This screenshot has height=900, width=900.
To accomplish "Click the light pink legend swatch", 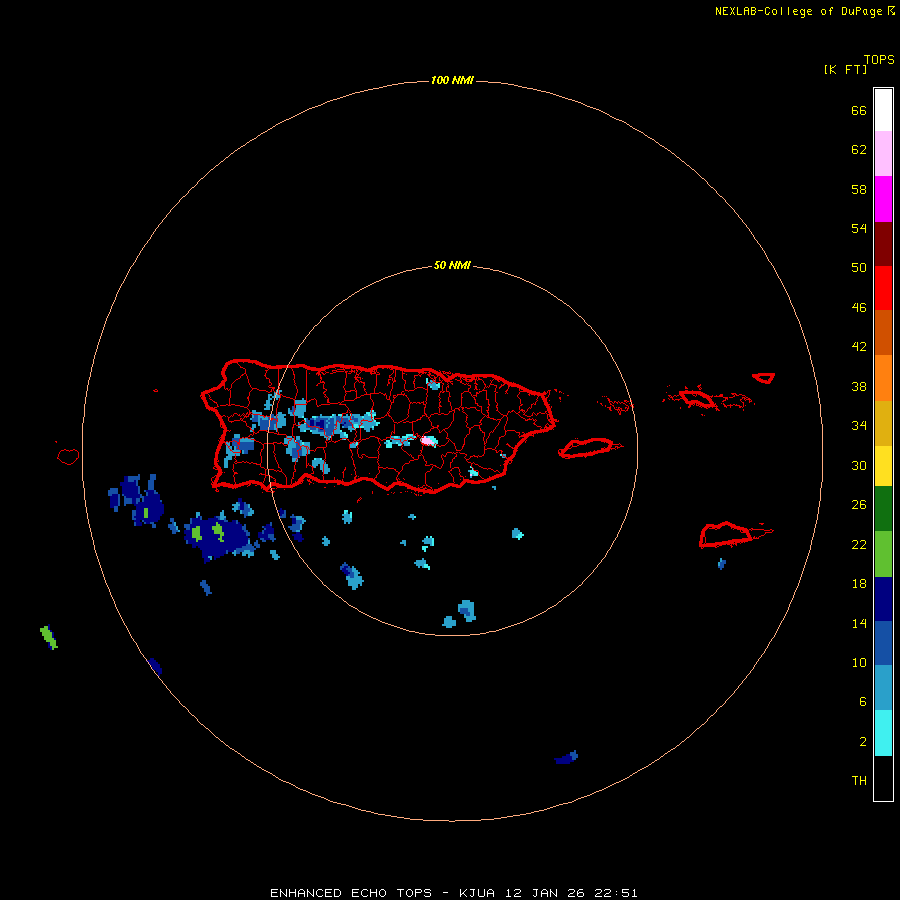I will (x=883, y=153).
